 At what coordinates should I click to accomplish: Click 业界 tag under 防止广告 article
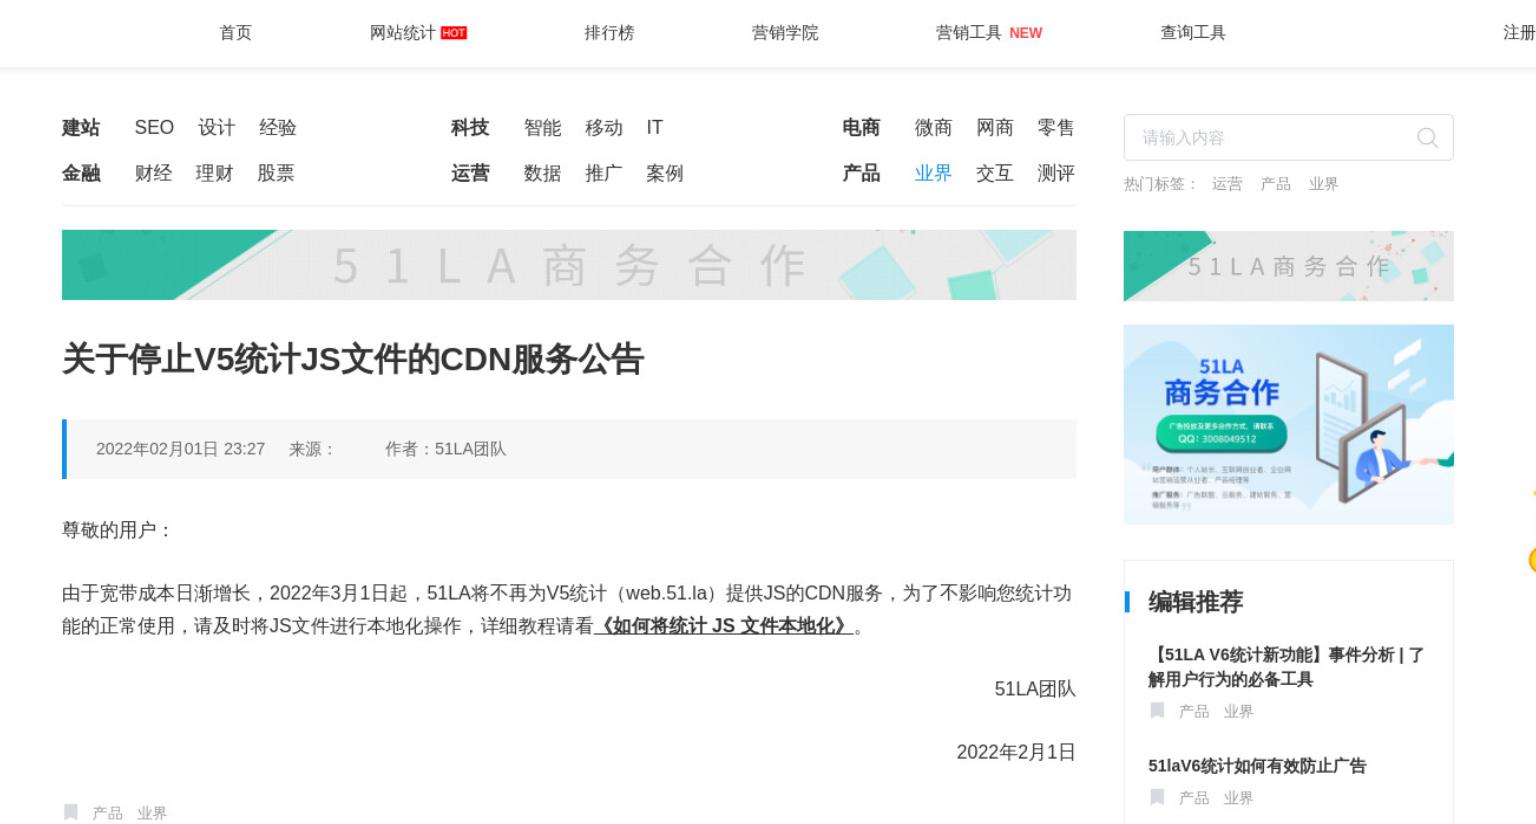[1238, 798]
